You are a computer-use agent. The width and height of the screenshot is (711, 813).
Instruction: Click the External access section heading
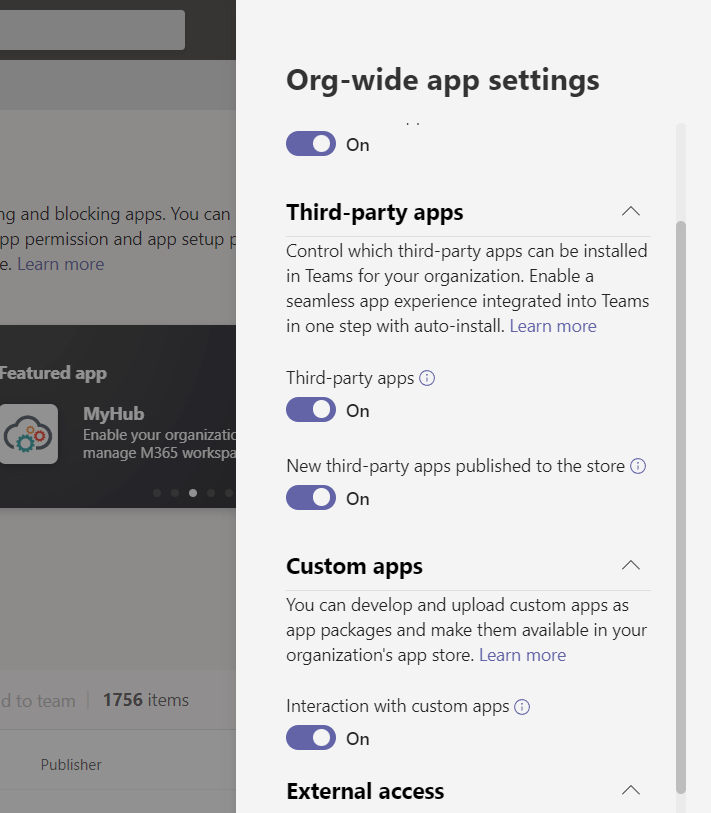tap(365, 791)
